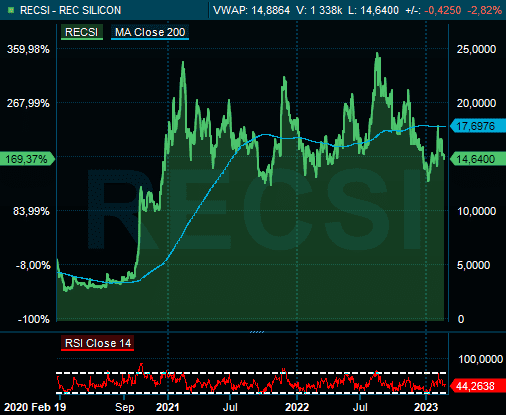Click the 100,0000 RSI scale label

(481, 359)
